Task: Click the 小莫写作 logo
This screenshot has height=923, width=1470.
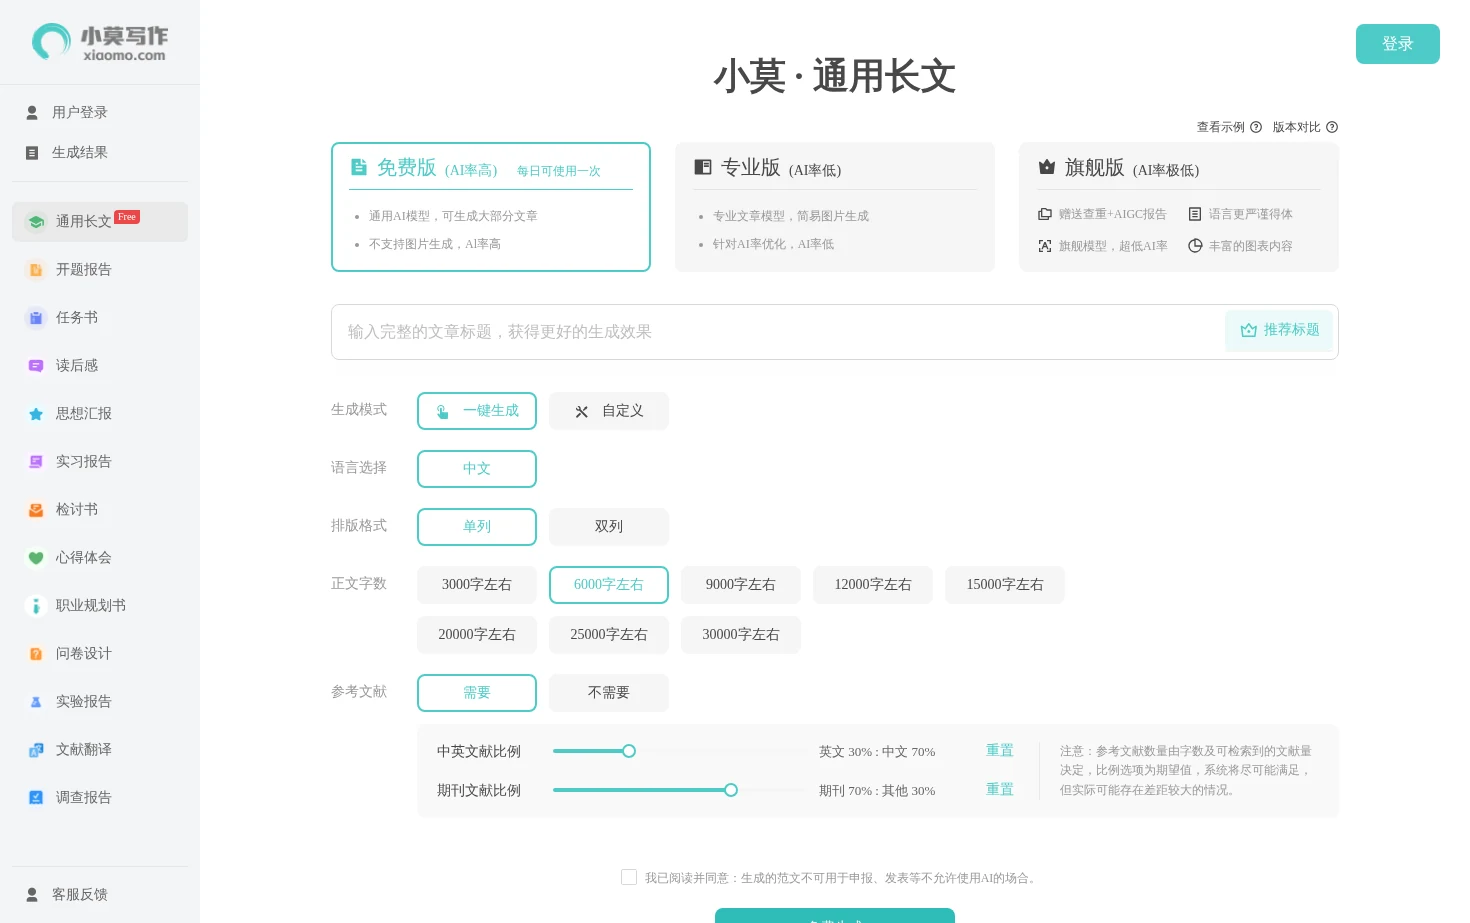Action: 100,42
